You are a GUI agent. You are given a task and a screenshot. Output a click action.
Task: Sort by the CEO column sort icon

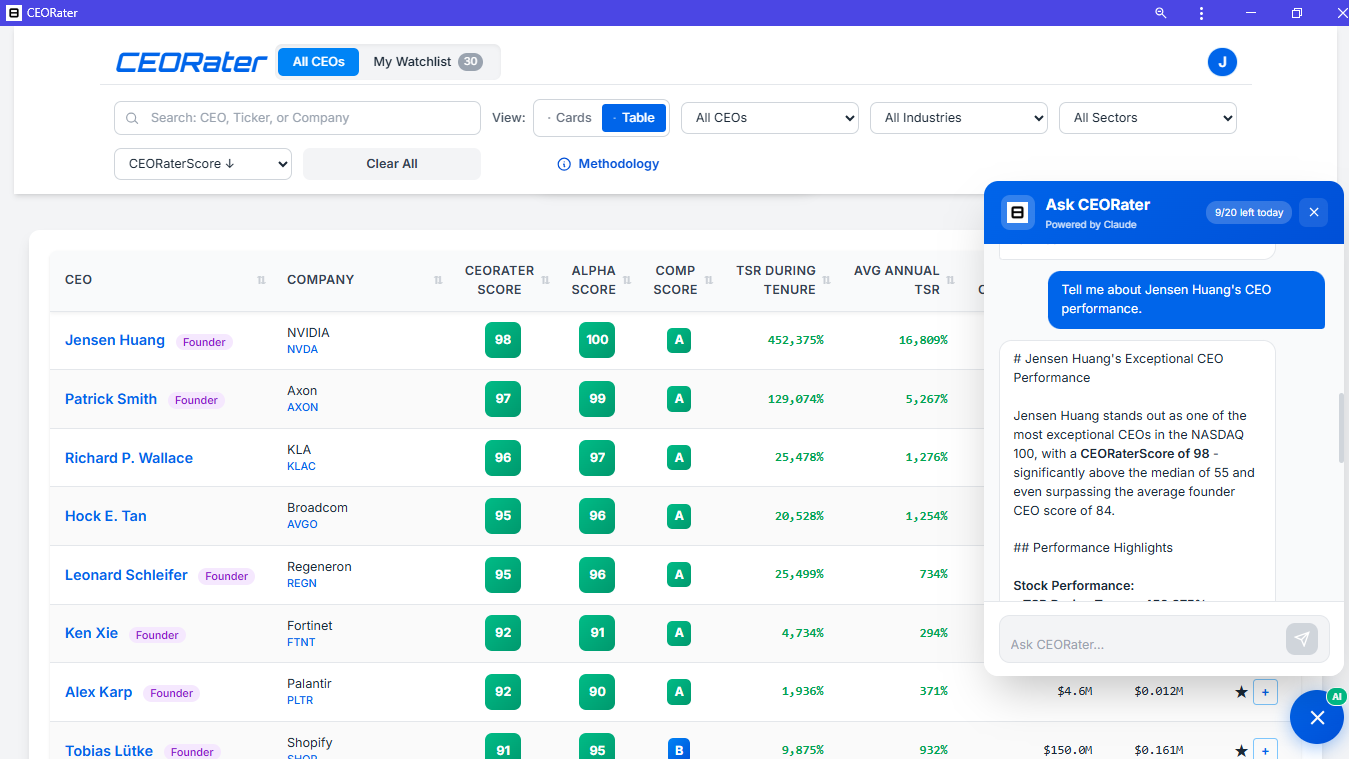261,280
